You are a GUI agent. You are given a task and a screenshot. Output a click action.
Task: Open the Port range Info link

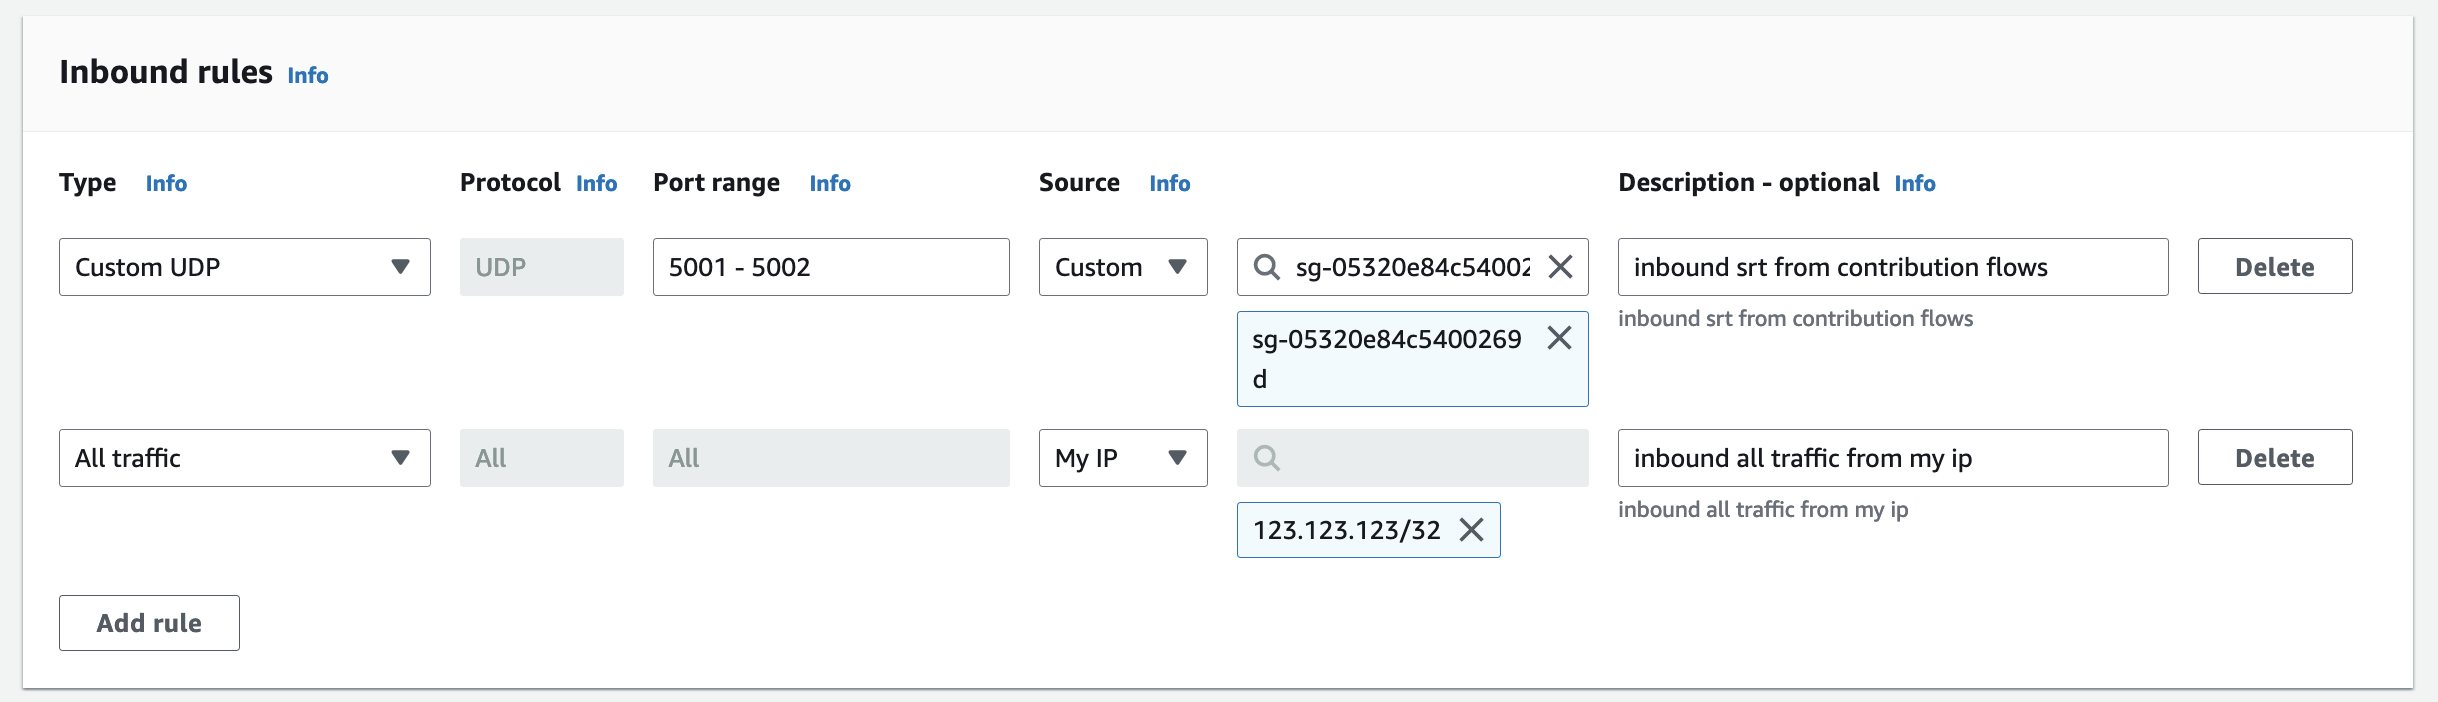830,184
